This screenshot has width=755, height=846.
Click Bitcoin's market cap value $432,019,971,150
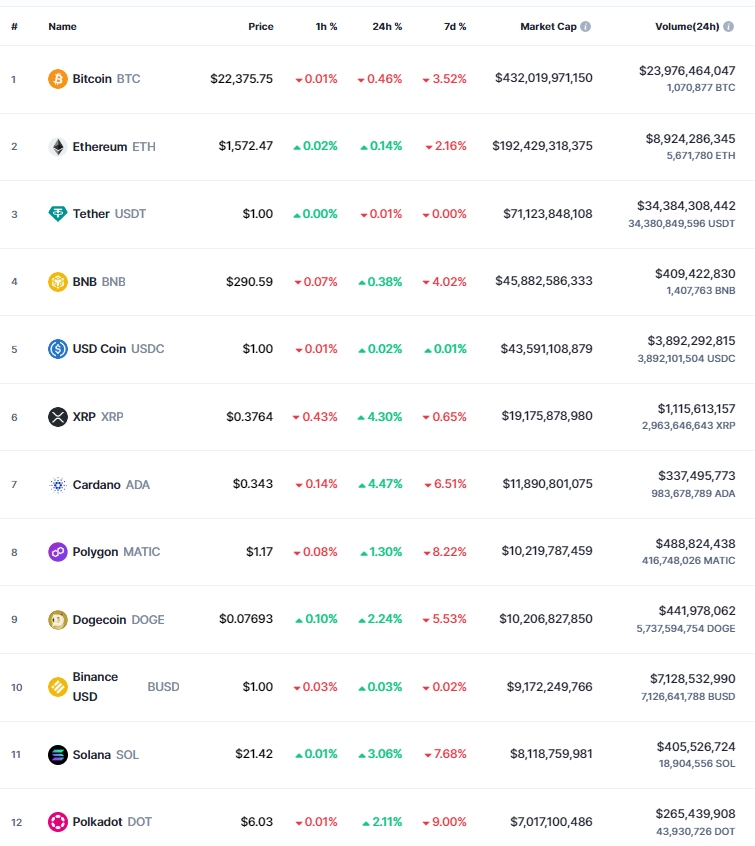pos(544,78)
